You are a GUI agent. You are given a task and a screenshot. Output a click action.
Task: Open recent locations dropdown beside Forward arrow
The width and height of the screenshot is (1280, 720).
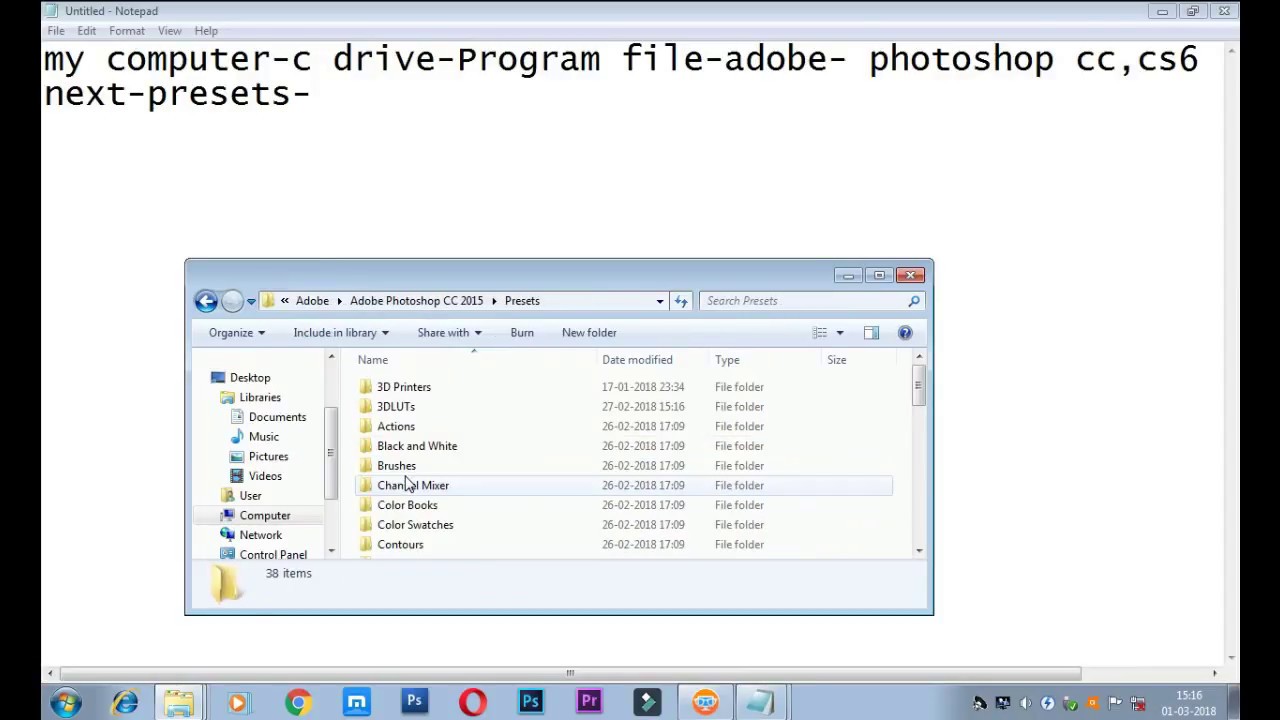(x=251, y=301)
